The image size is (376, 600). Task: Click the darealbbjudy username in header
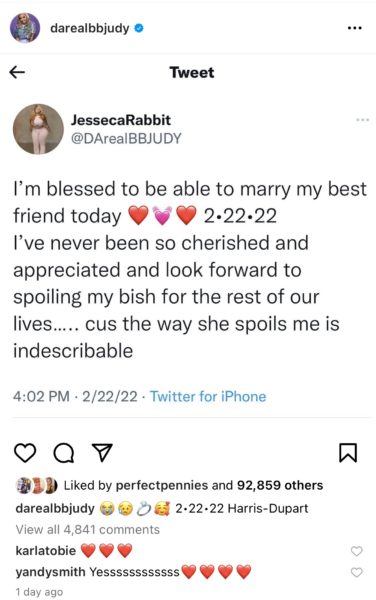(x=90, y=28)
